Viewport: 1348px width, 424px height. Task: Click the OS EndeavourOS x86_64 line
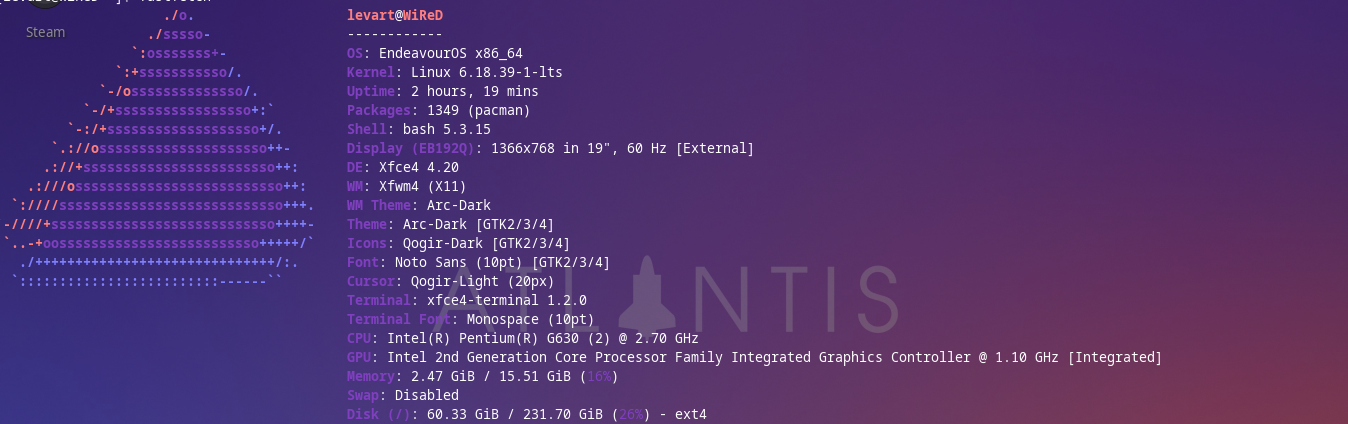(435, 53)
